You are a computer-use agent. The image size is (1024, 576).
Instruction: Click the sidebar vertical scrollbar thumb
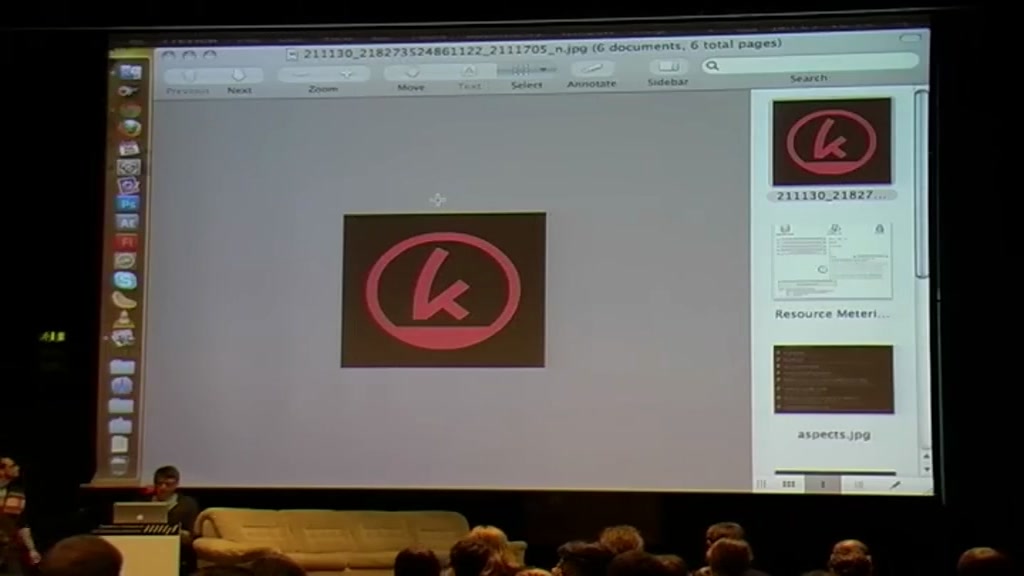pyautogui.click(x=921, y=184)
